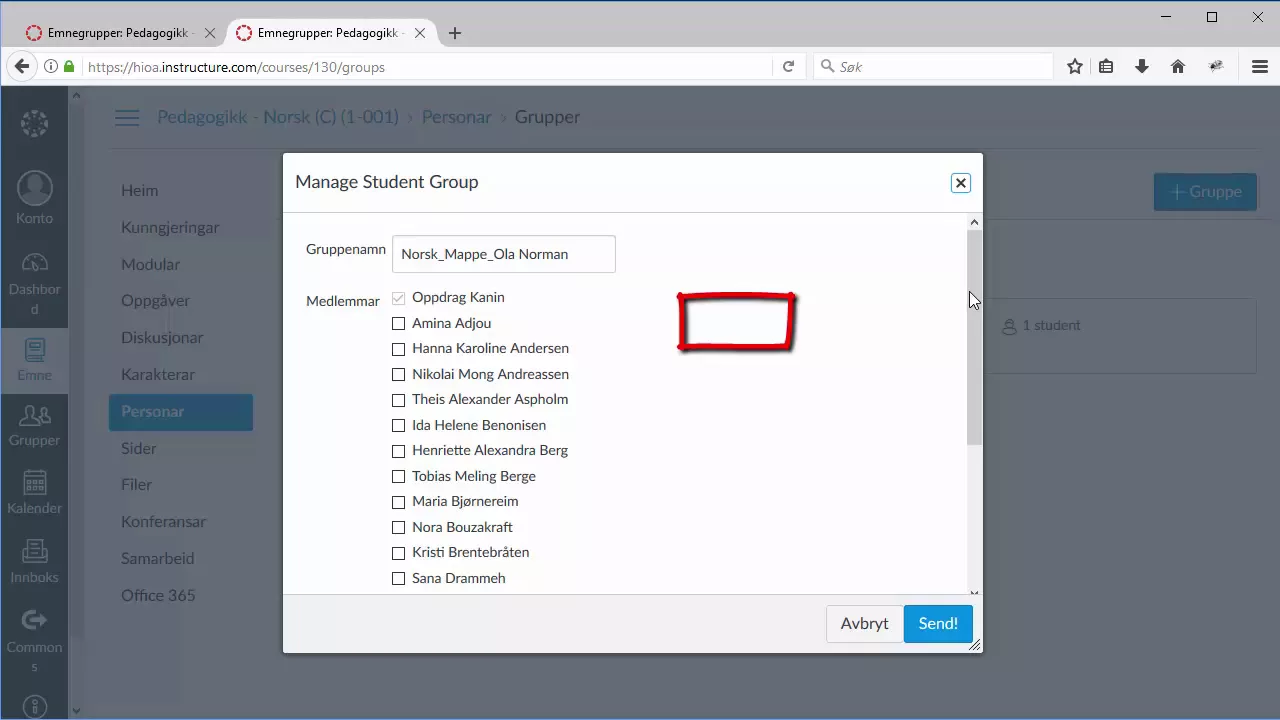Click the + Gruppe button
Screen dimensions: 1280x720
(x=1205, y=191)
